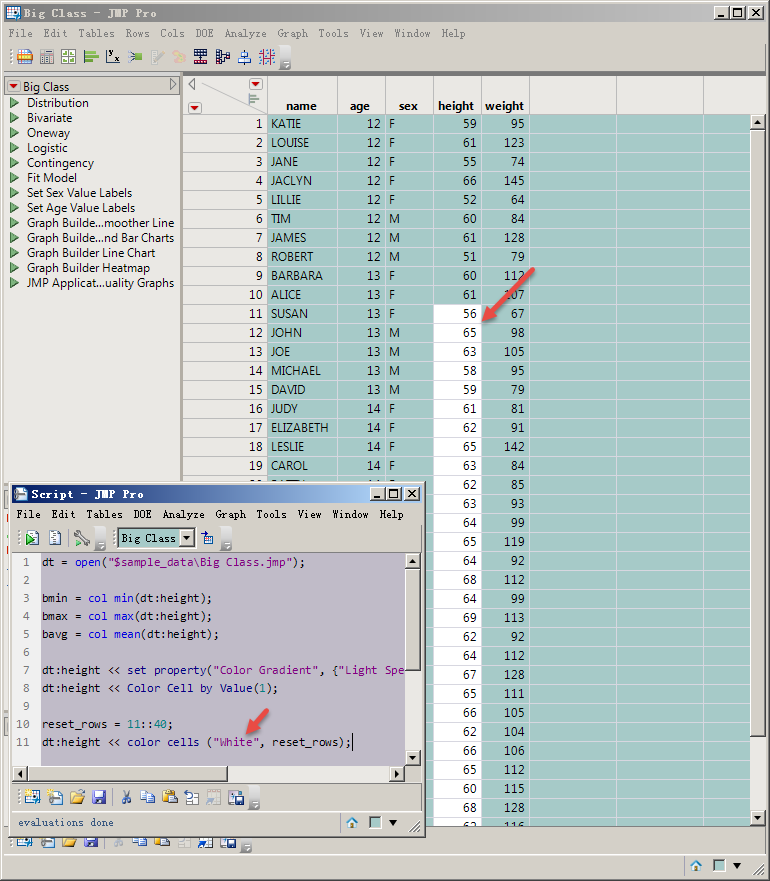
Task: Run the Fit Model script
Action: (15, 178)
